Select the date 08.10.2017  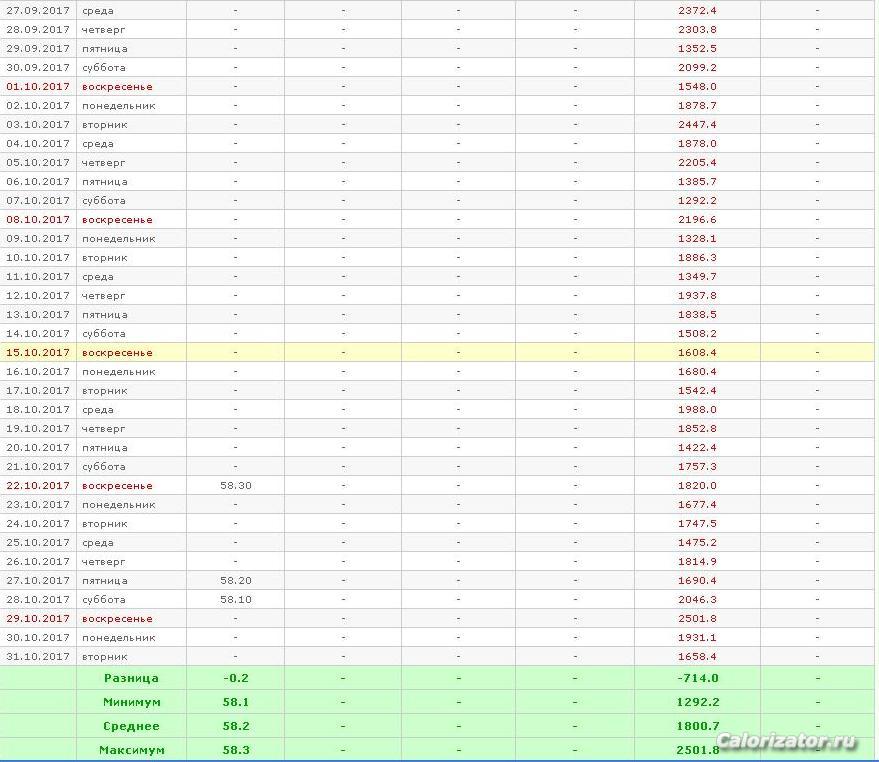click(38, 220)
